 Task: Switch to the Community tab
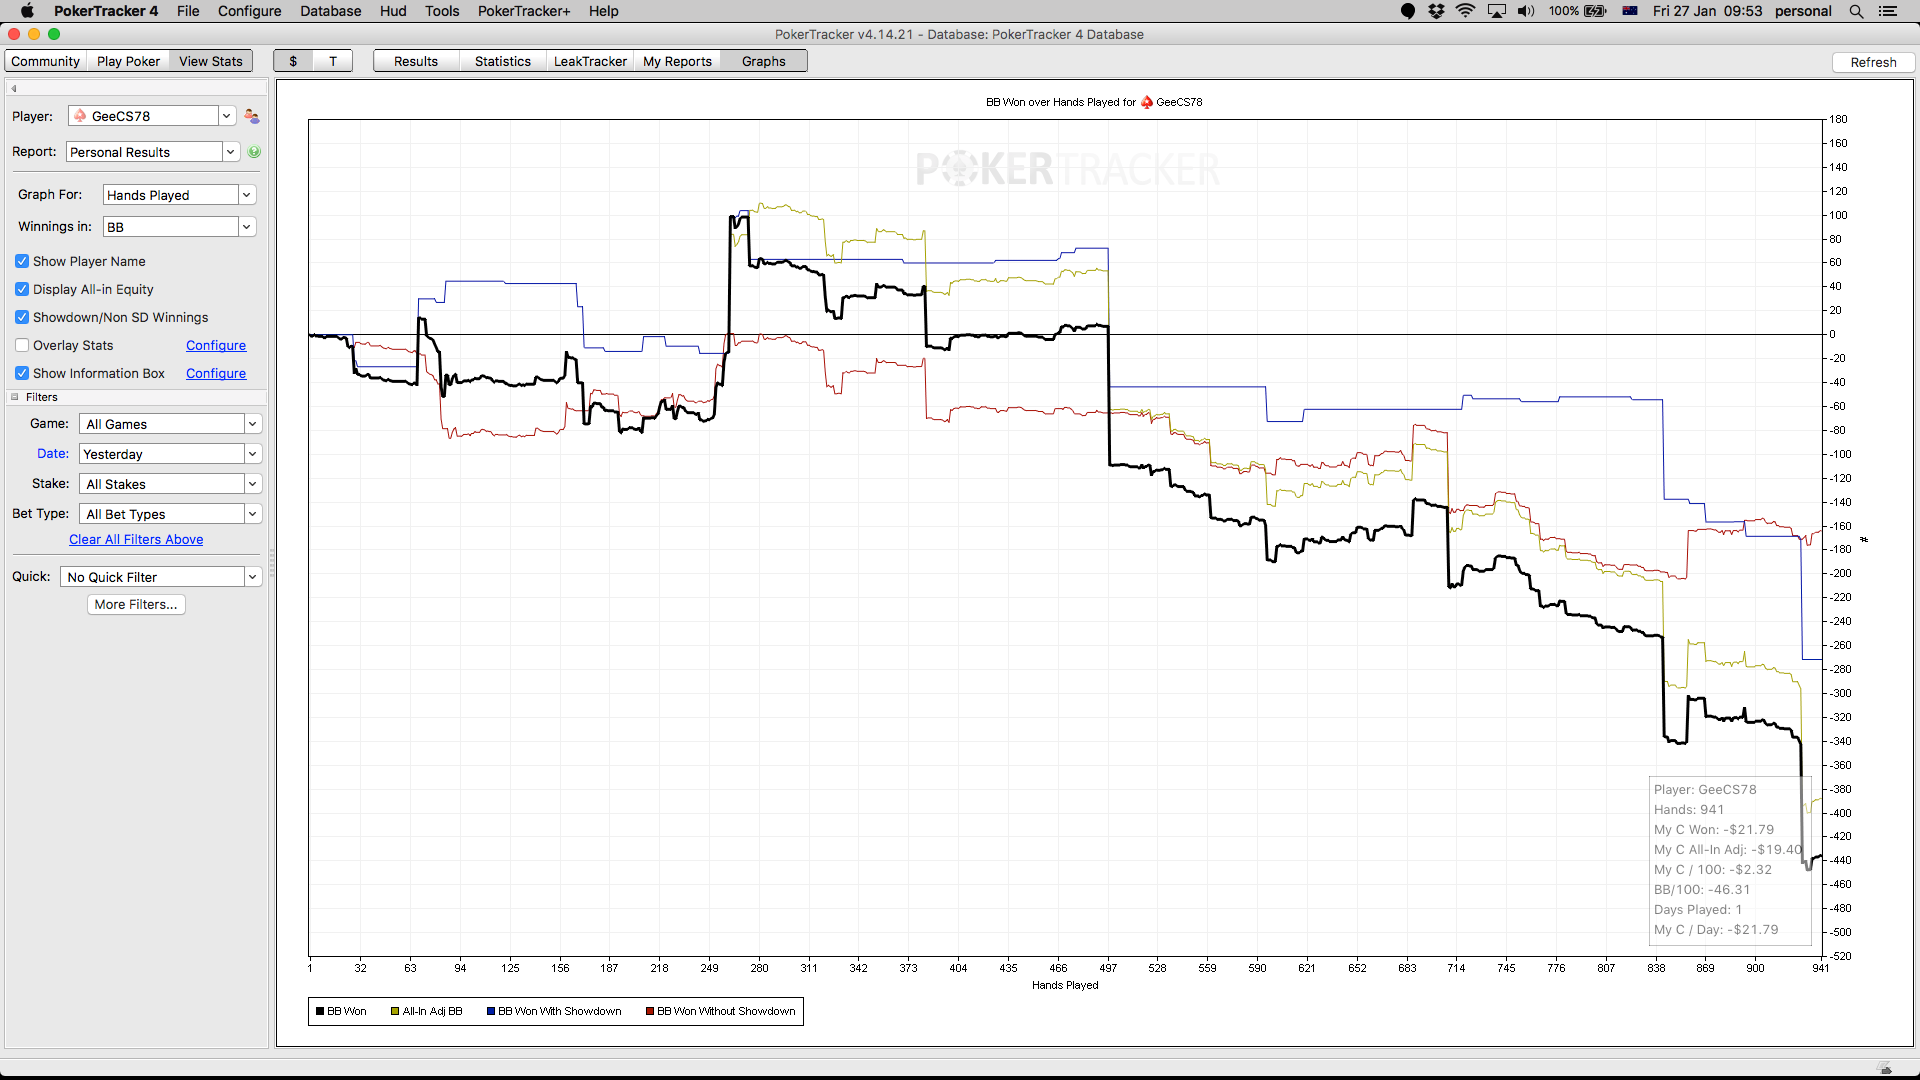point(45,61)
